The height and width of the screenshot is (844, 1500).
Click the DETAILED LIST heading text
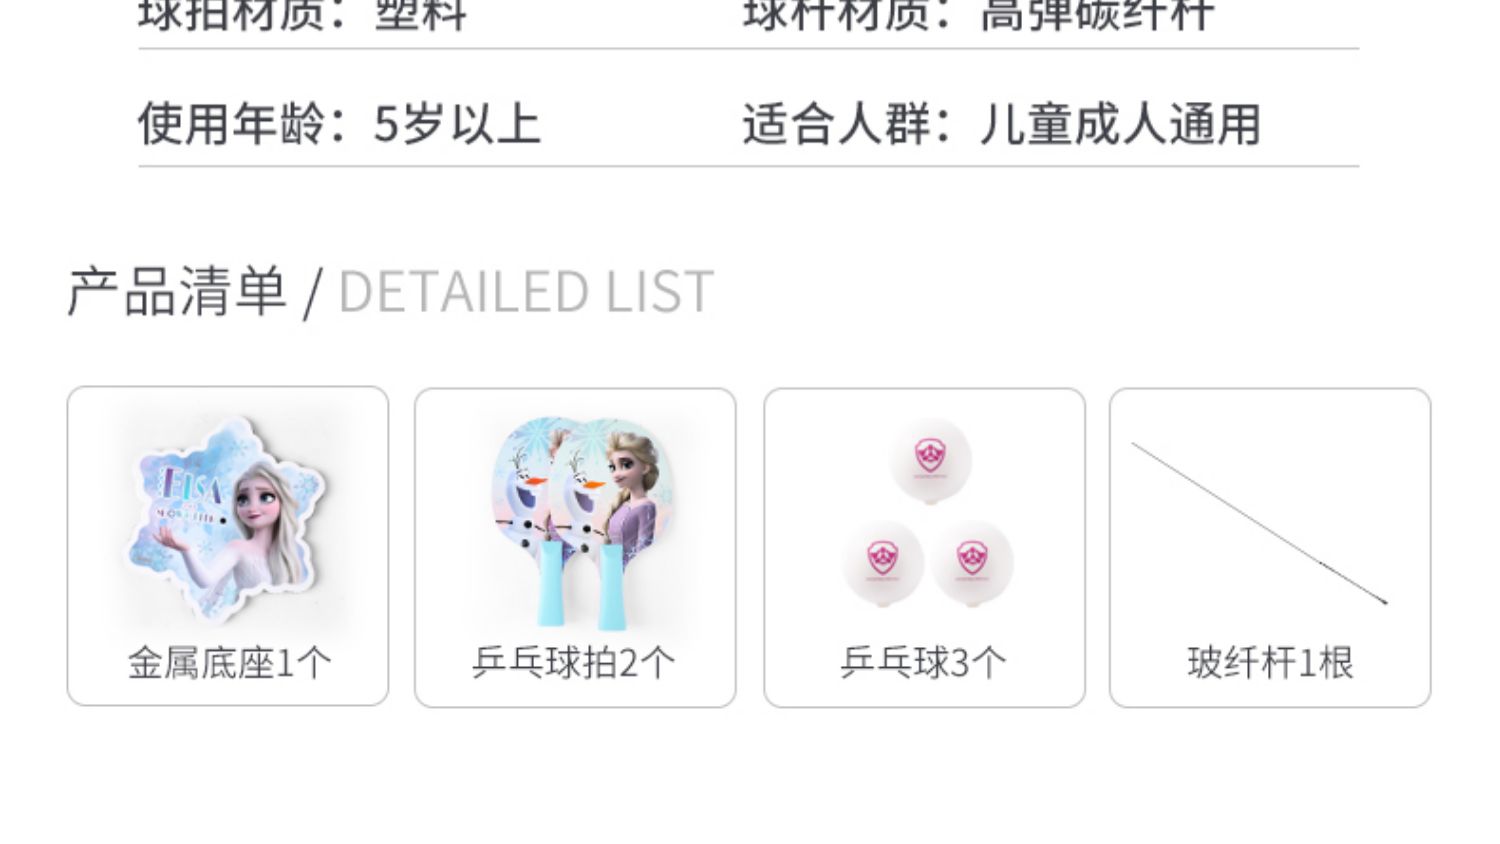(526, 292)
